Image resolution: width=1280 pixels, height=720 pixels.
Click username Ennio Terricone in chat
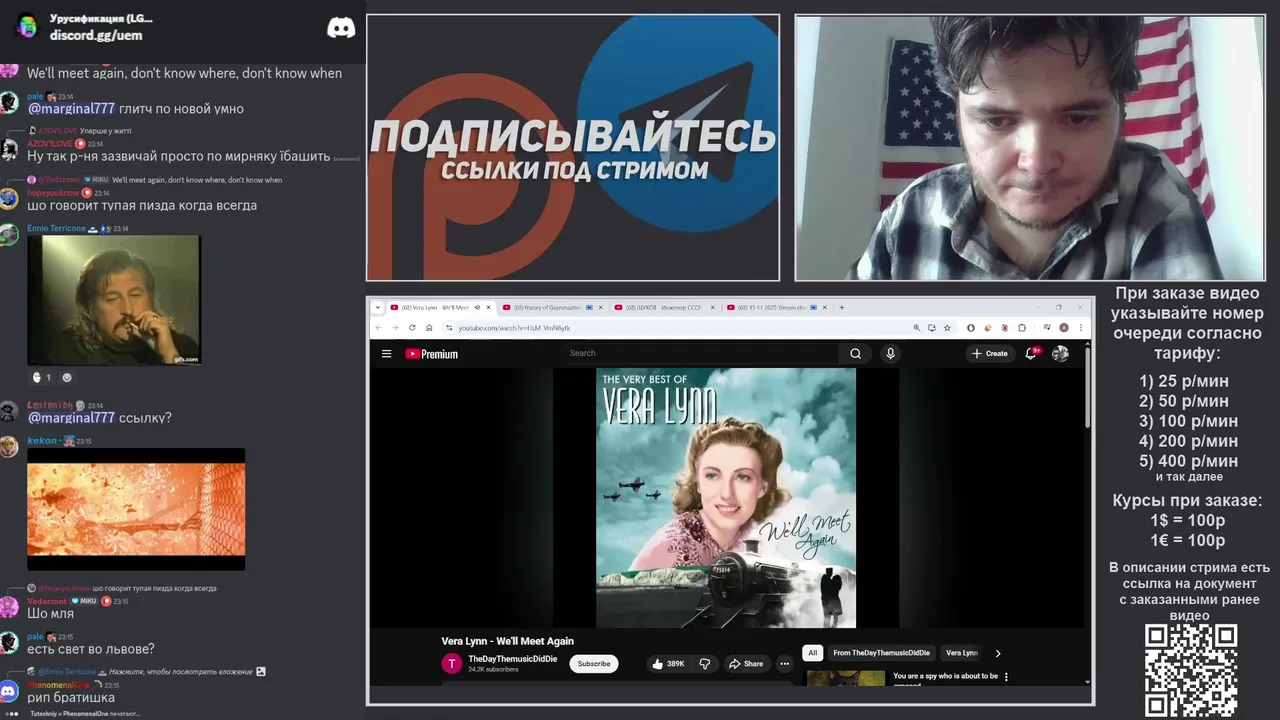click(56, 228)
